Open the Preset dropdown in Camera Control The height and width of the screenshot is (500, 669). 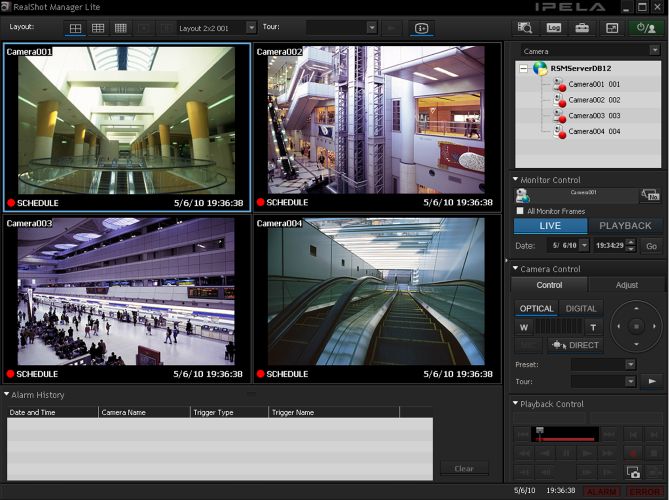point(630,365)
